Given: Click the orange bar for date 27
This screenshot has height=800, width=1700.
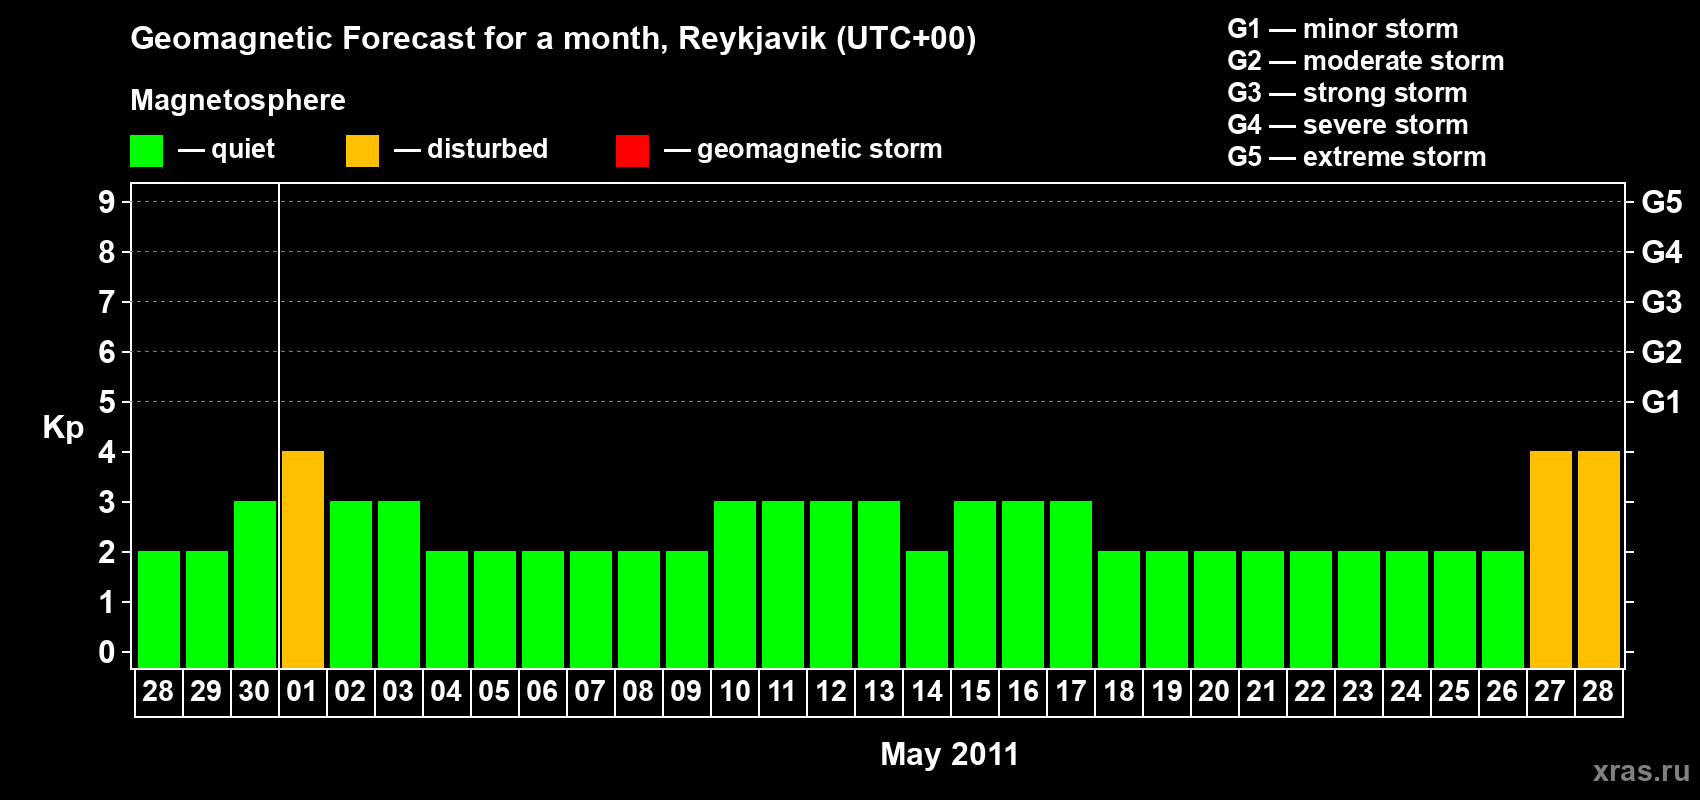Looking at the screenshot, I should 1551,559.
